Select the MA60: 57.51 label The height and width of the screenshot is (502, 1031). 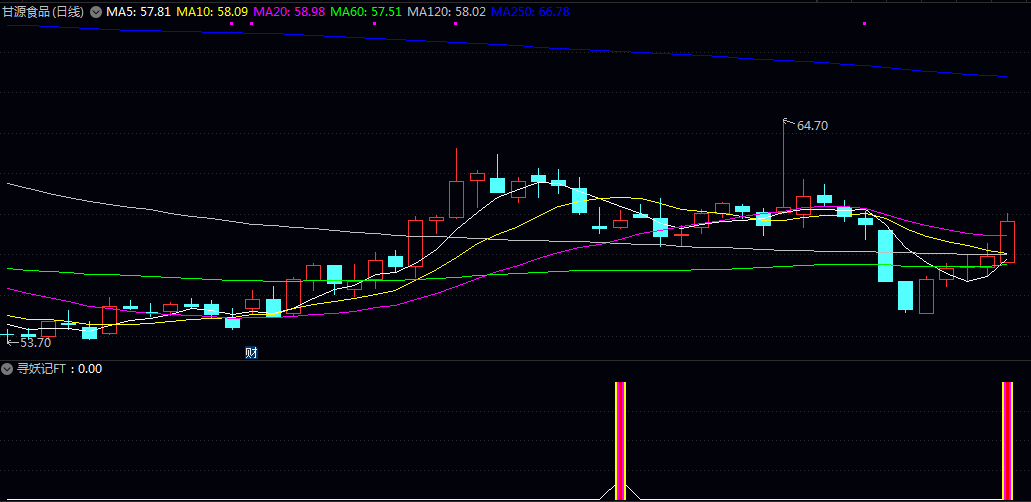pyautogui.click(x=366, y=12)
